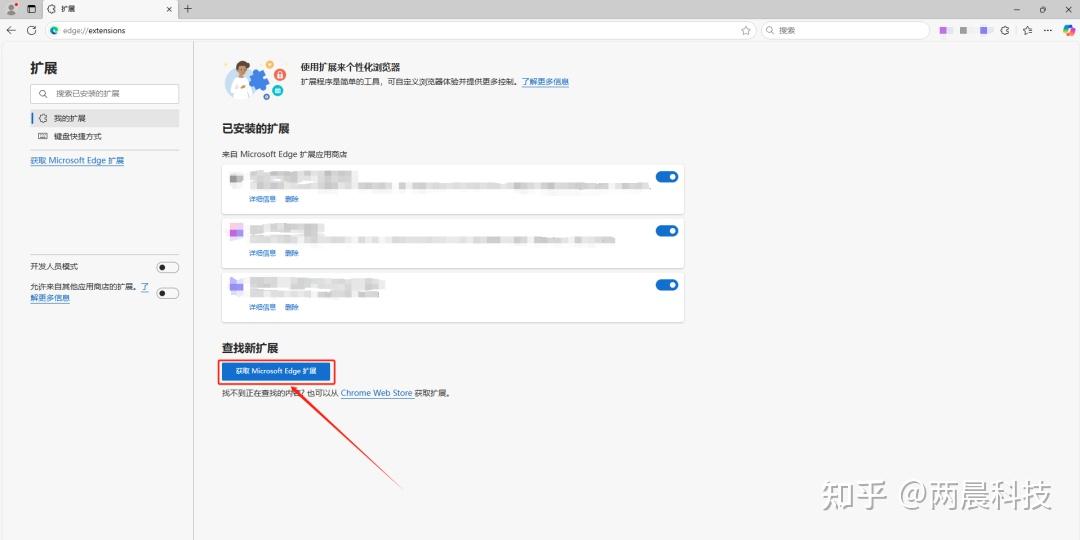
Task: Click 来自 Microsoft Edge 扩展应用商店 label
Action: (x=284, y=154)
